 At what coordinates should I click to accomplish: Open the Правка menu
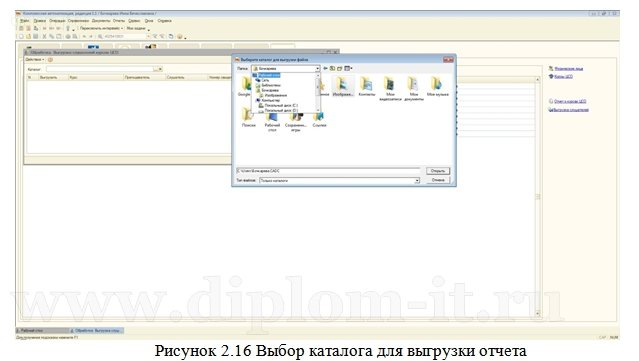(x=40, y=21)
